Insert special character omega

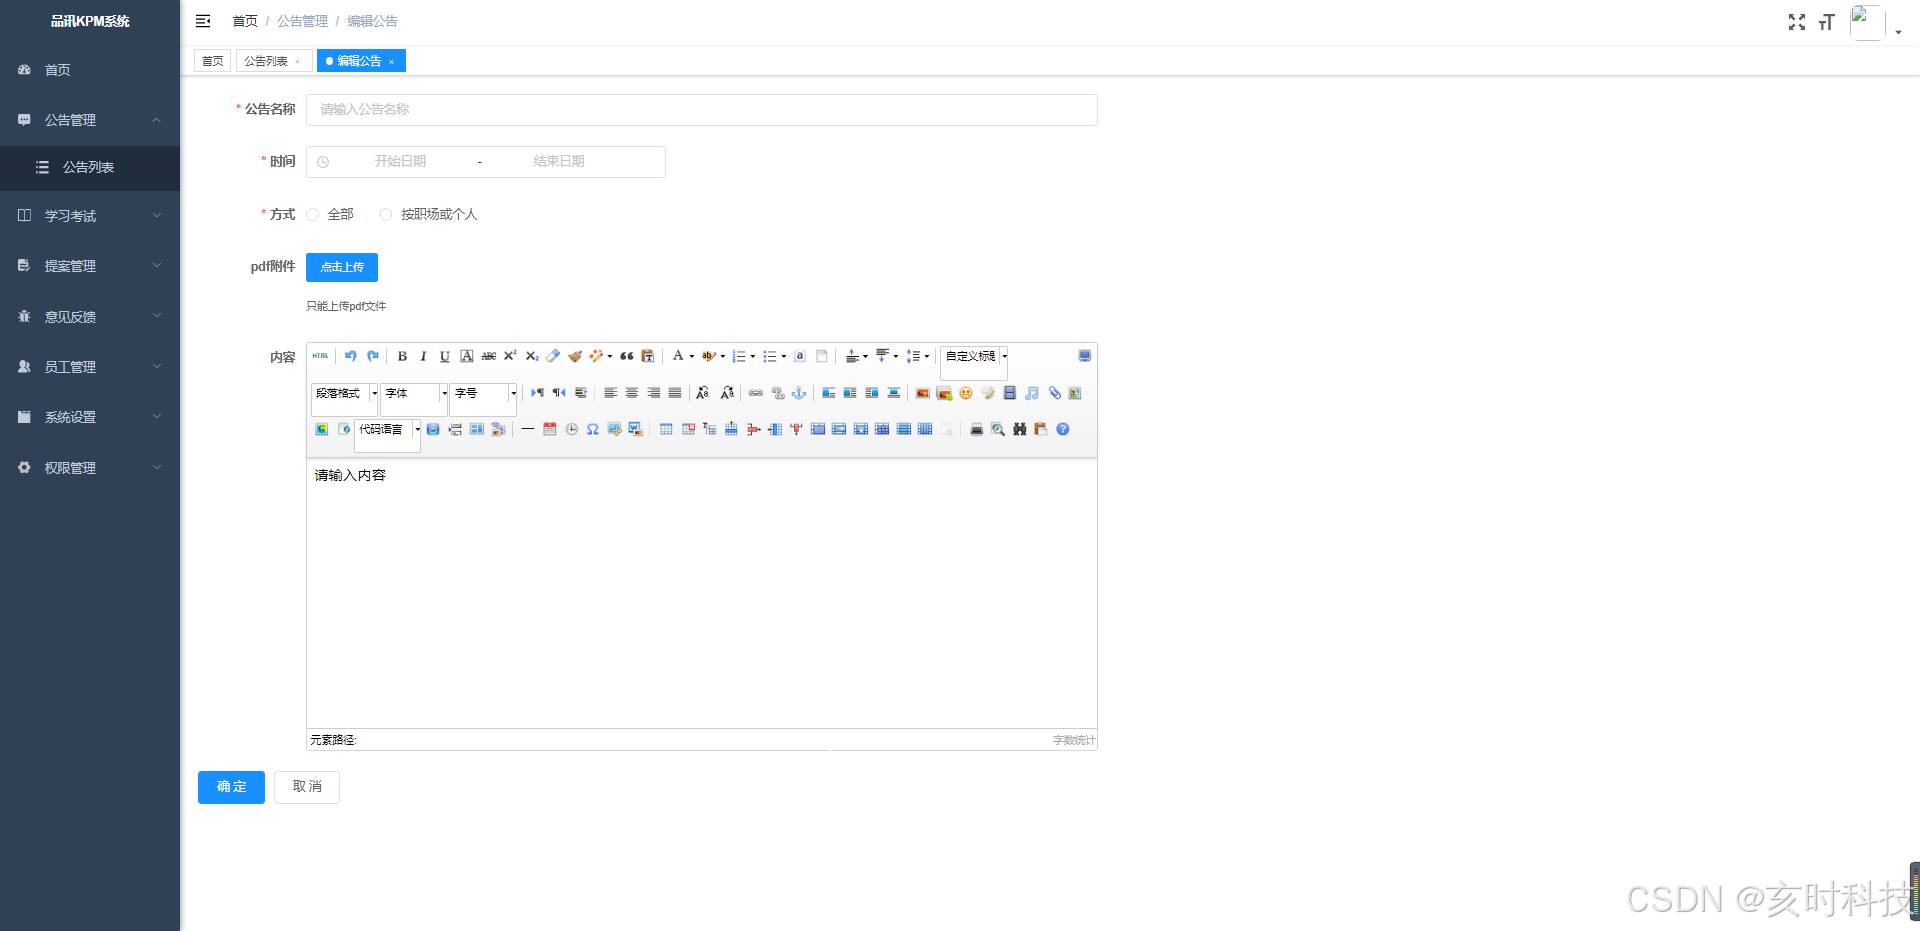pos(593,429)
